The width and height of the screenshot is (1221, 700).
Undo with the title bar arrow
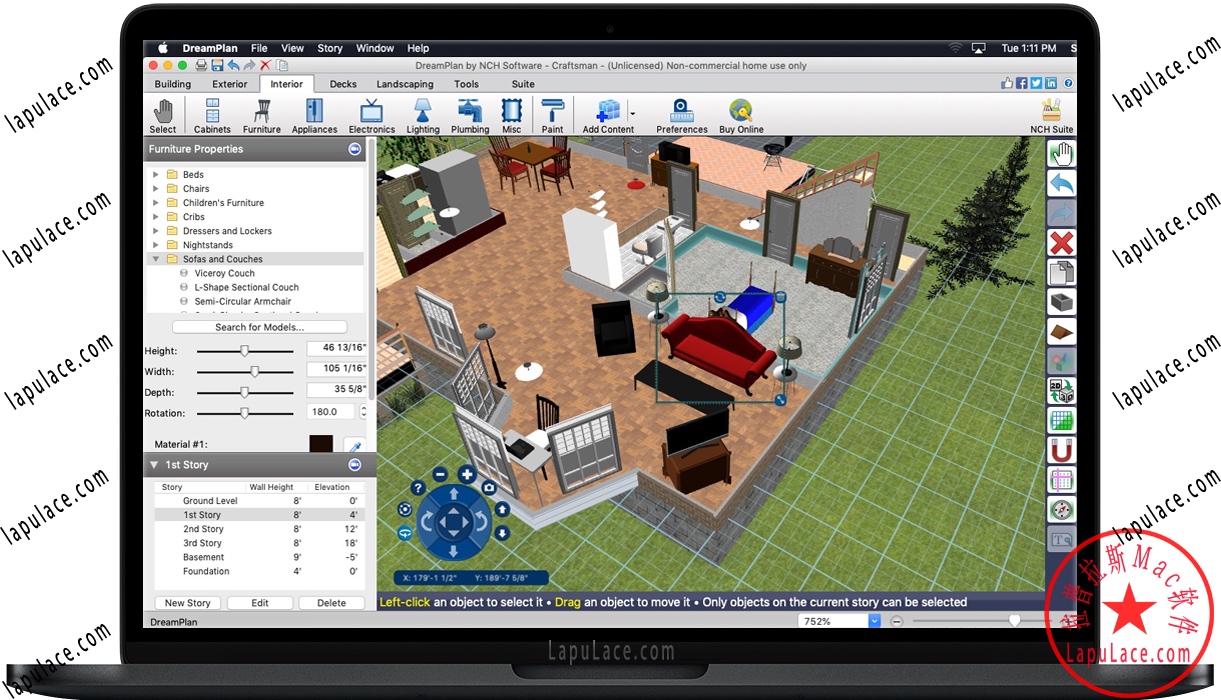click(233, 65)
